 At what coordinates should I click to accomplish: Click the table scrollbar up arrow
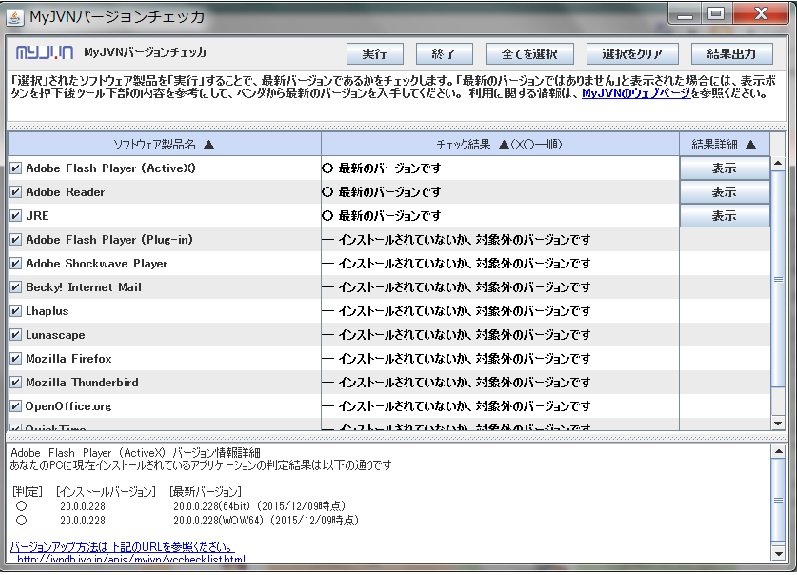click(778, 163)
